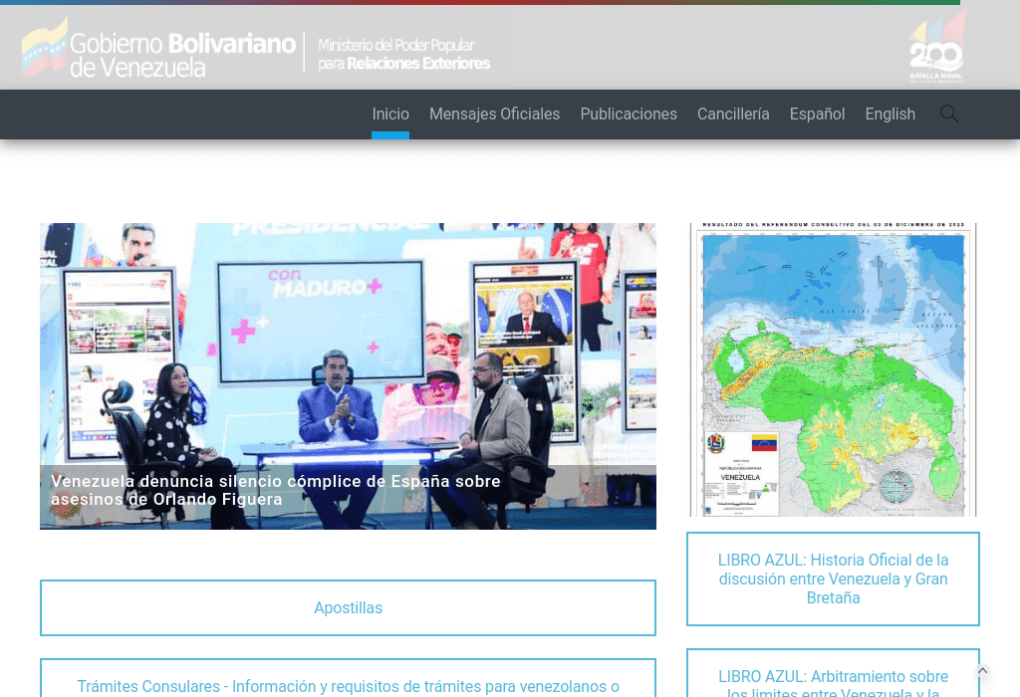Click the Venezuela map legend with flag

(741, 459)
